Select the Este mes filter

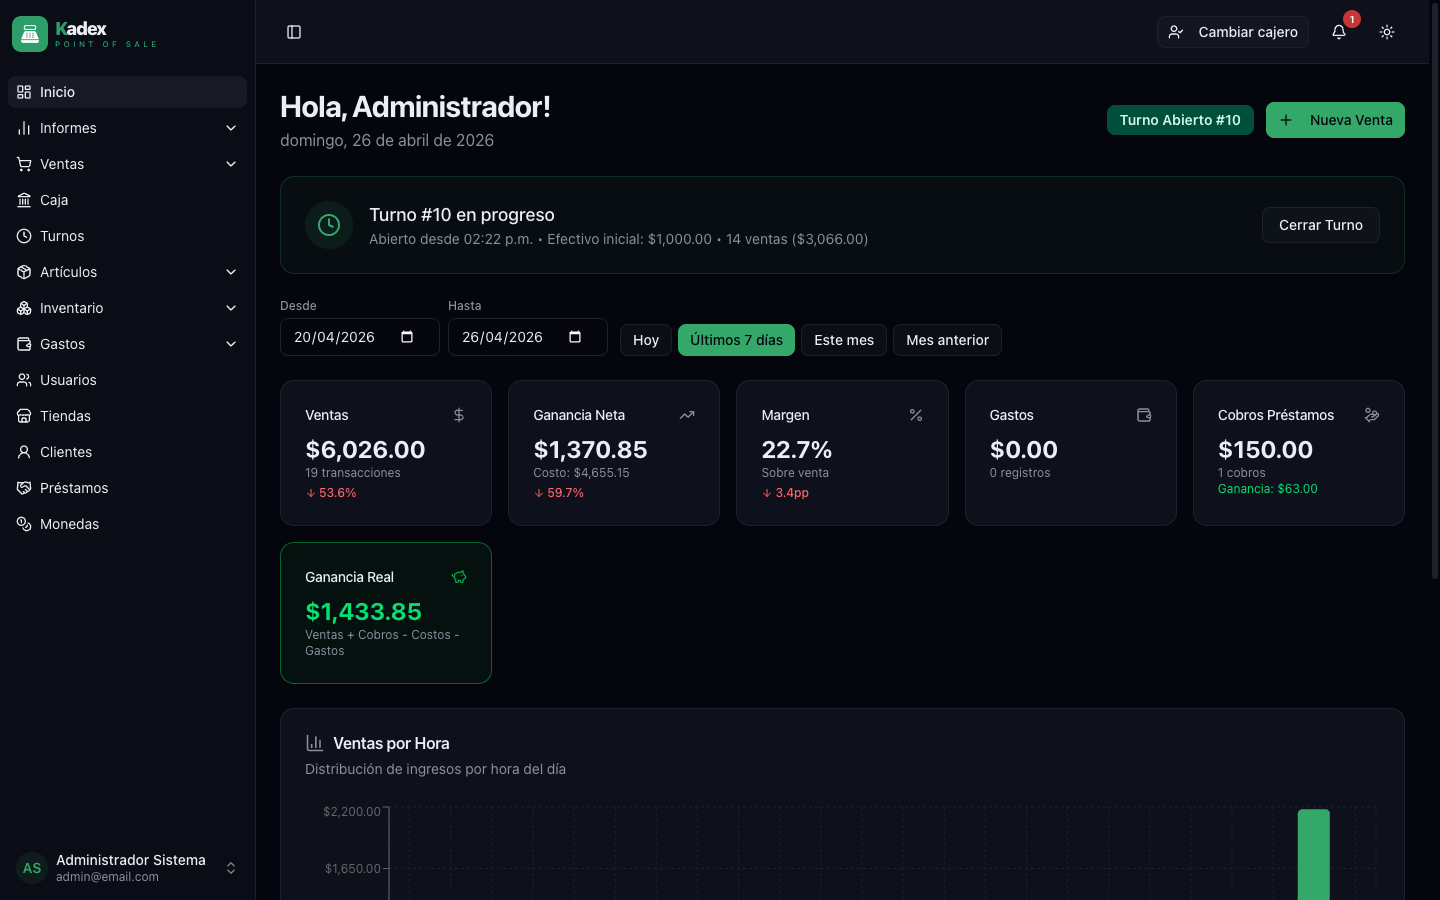coord(843,340)
